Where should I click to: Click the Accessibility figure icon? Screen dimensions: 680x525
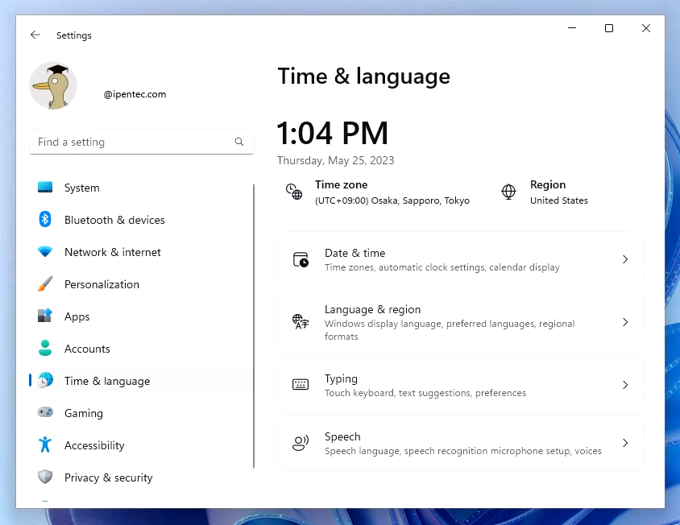[45, 444]
